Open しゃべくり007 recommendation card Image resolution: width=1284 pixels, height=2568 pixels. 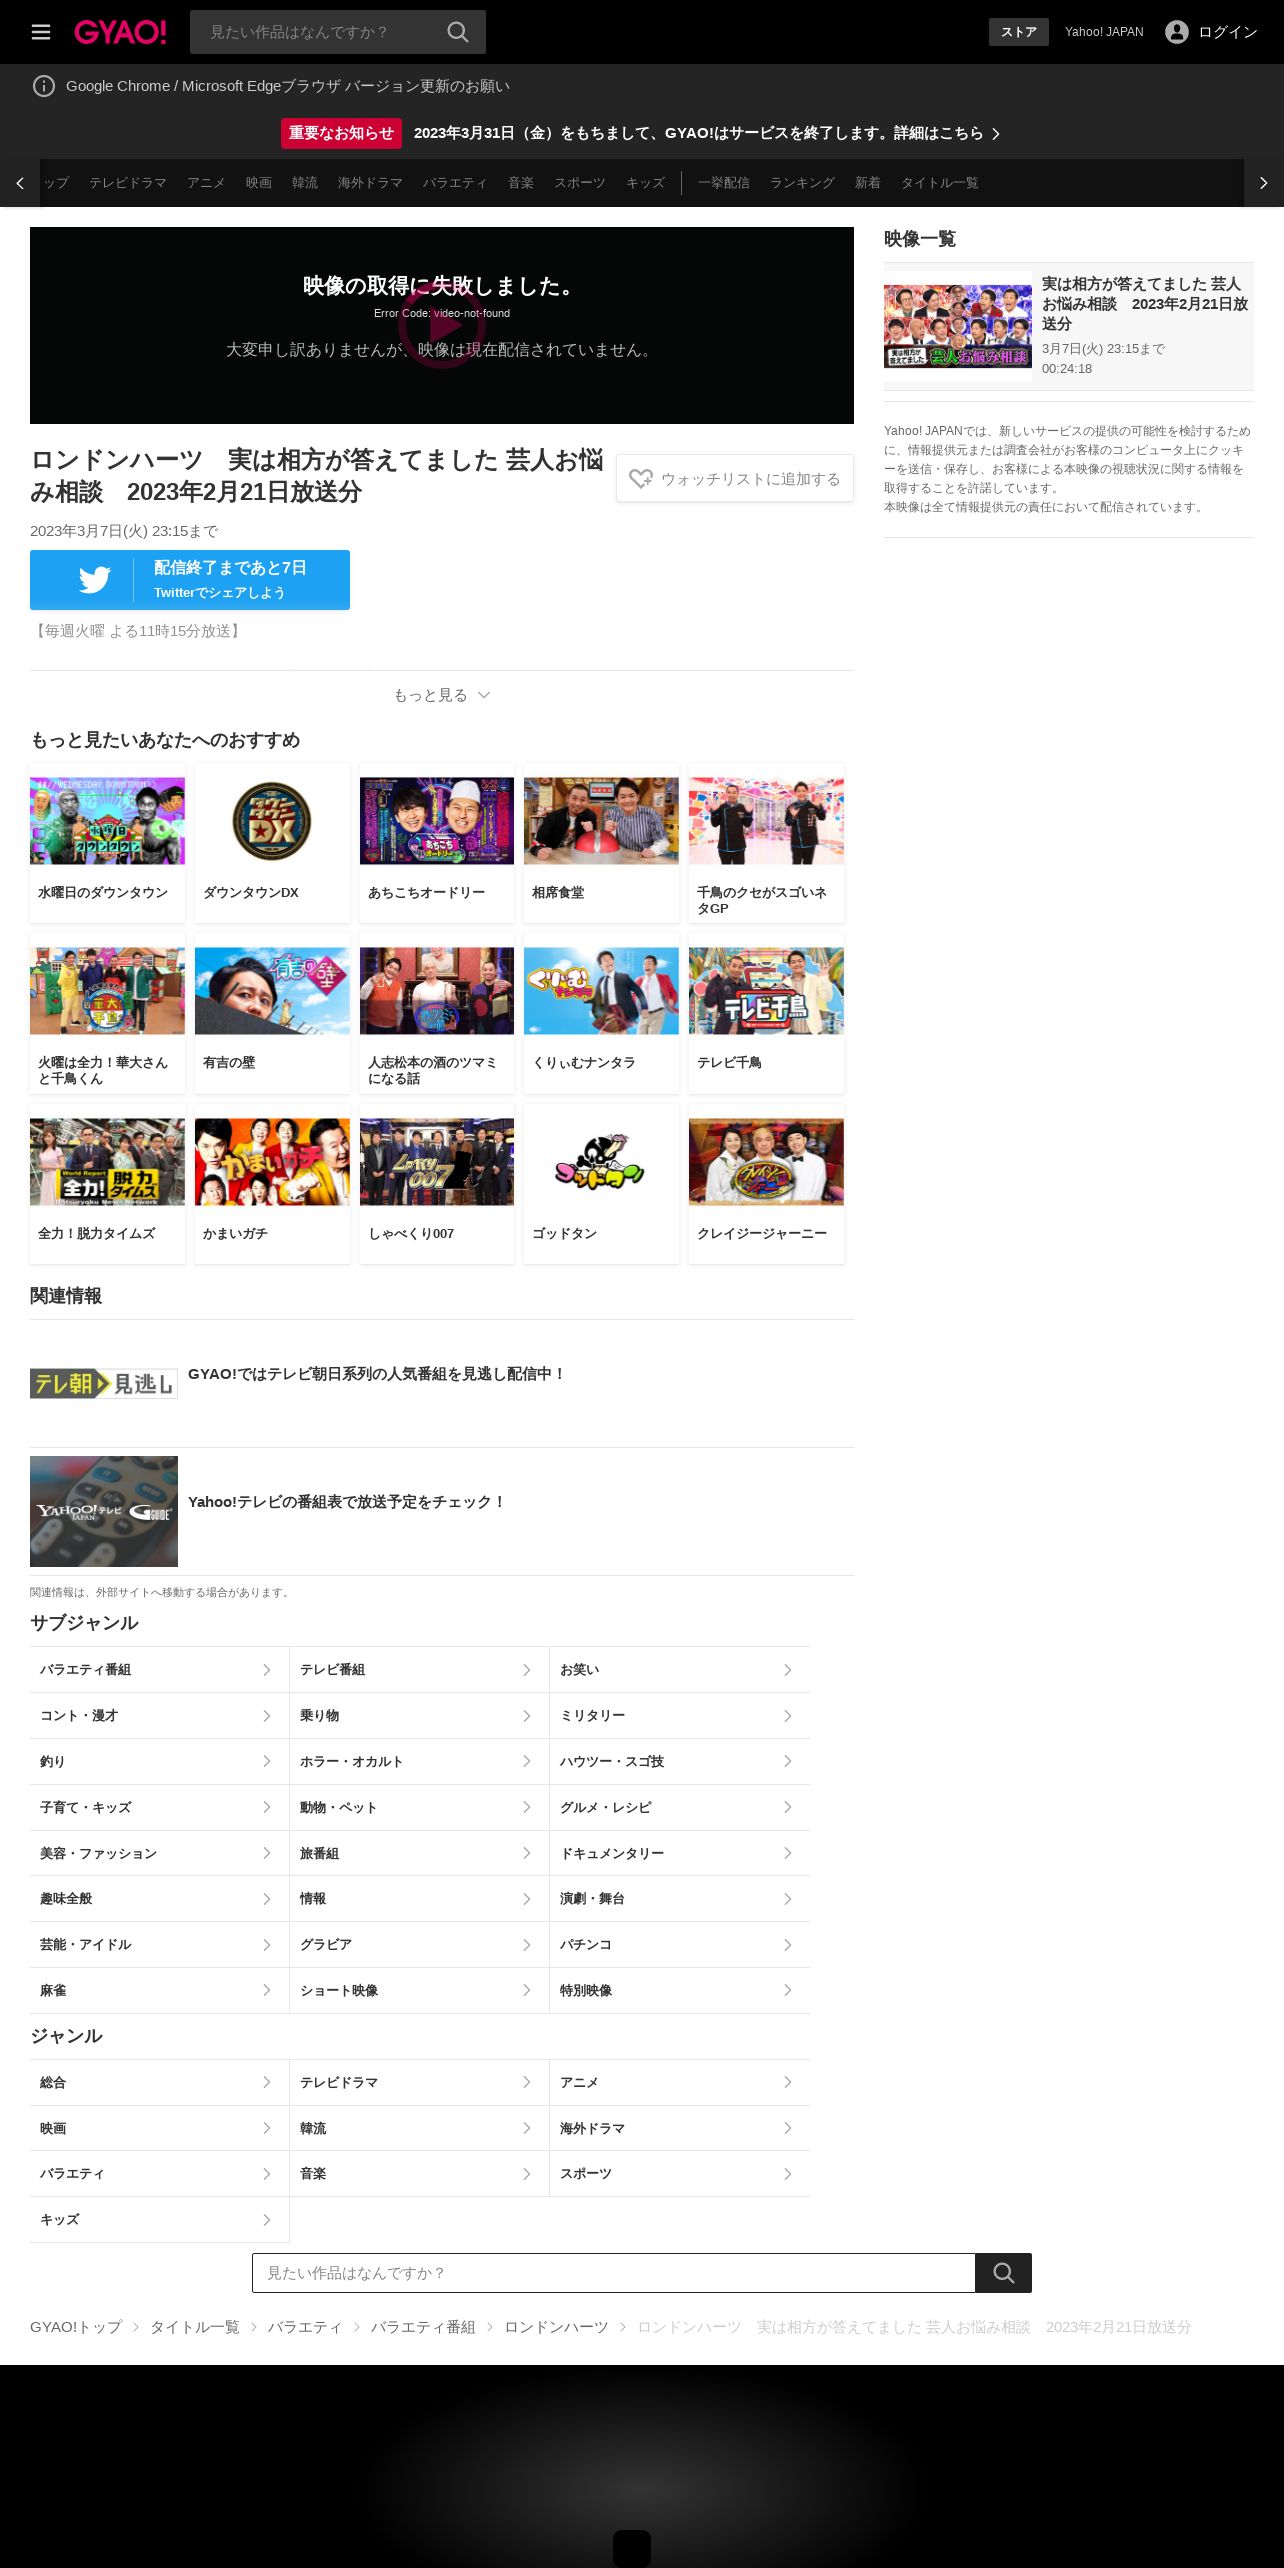pos(437,1184)
